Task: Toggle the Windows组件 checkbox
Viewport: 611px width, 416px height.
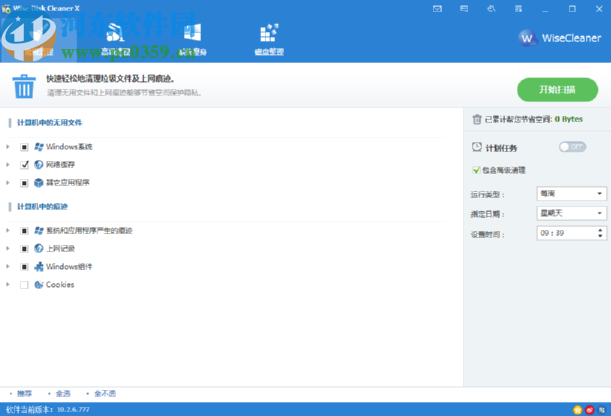Action: 24,267
